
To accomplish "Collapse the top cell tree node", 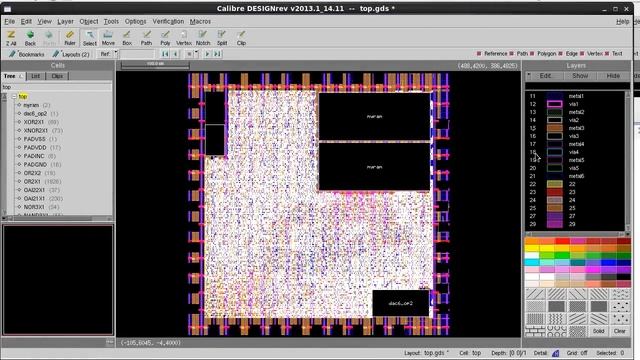I will click(14, 97).
